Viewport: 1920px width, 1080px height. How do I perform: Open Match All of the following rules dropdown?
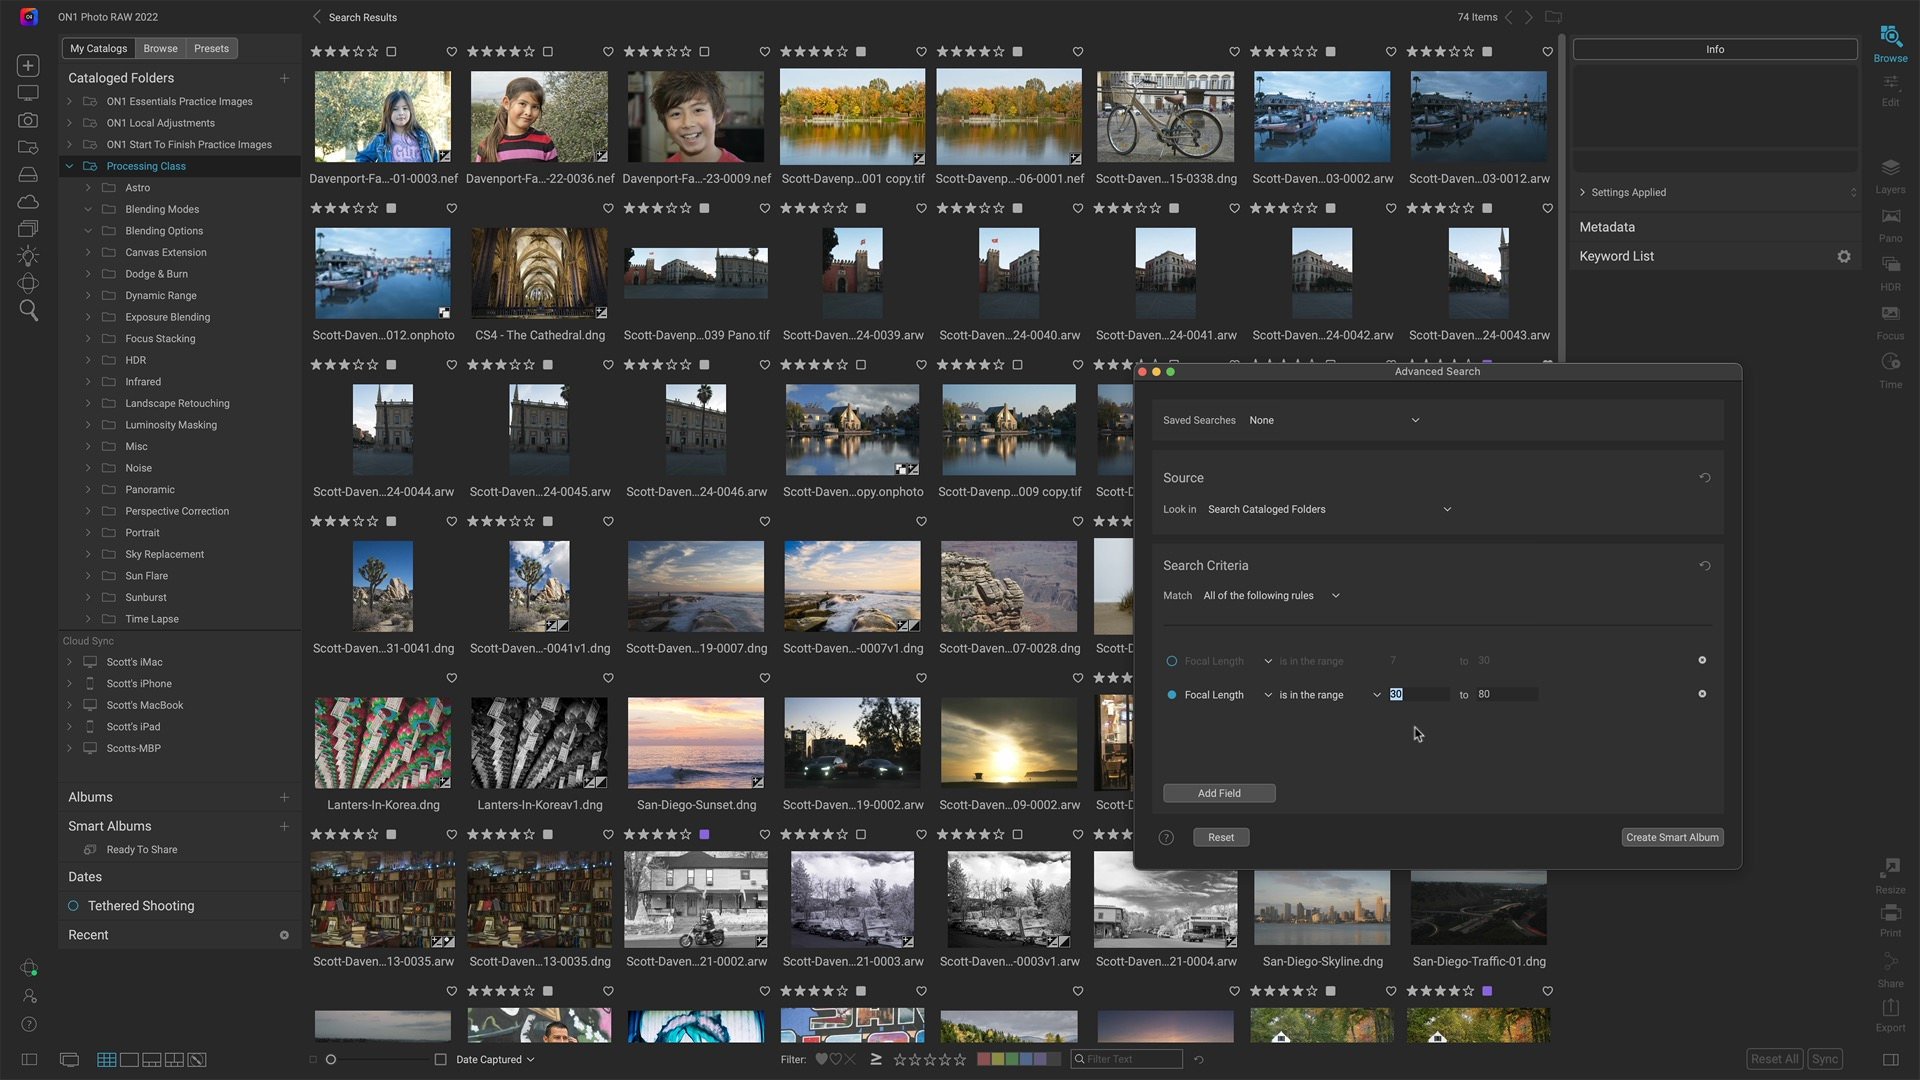pyautogui.click(x=1270, y=595)
